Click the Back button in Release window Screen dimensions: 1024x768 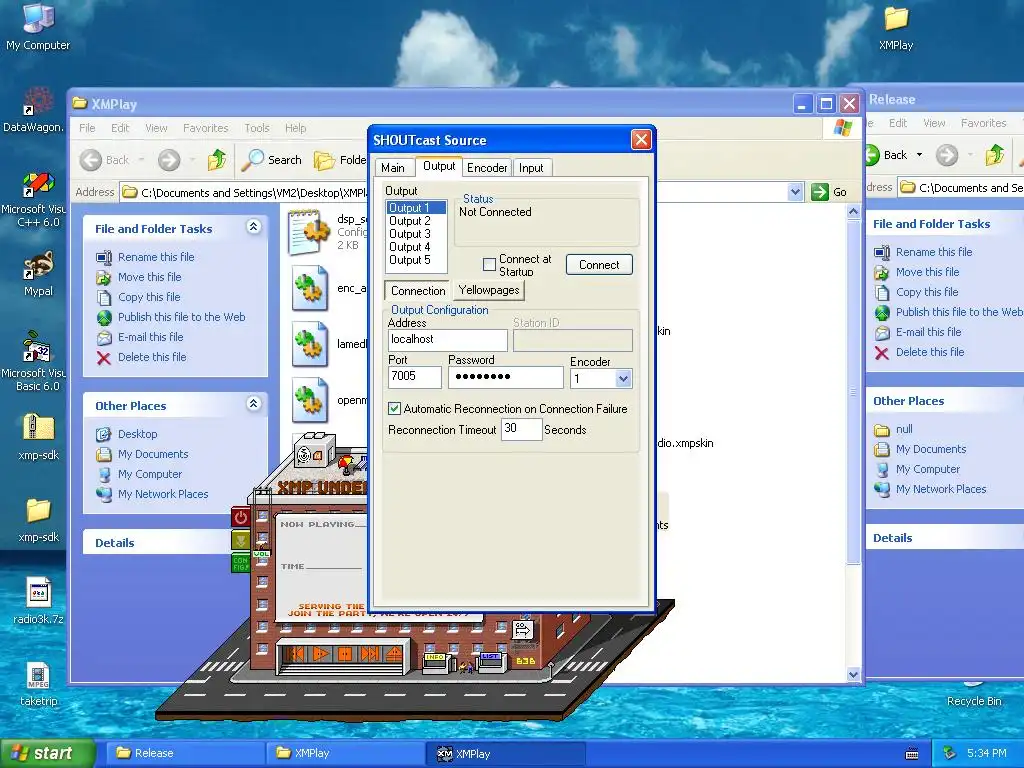[886, 155]
